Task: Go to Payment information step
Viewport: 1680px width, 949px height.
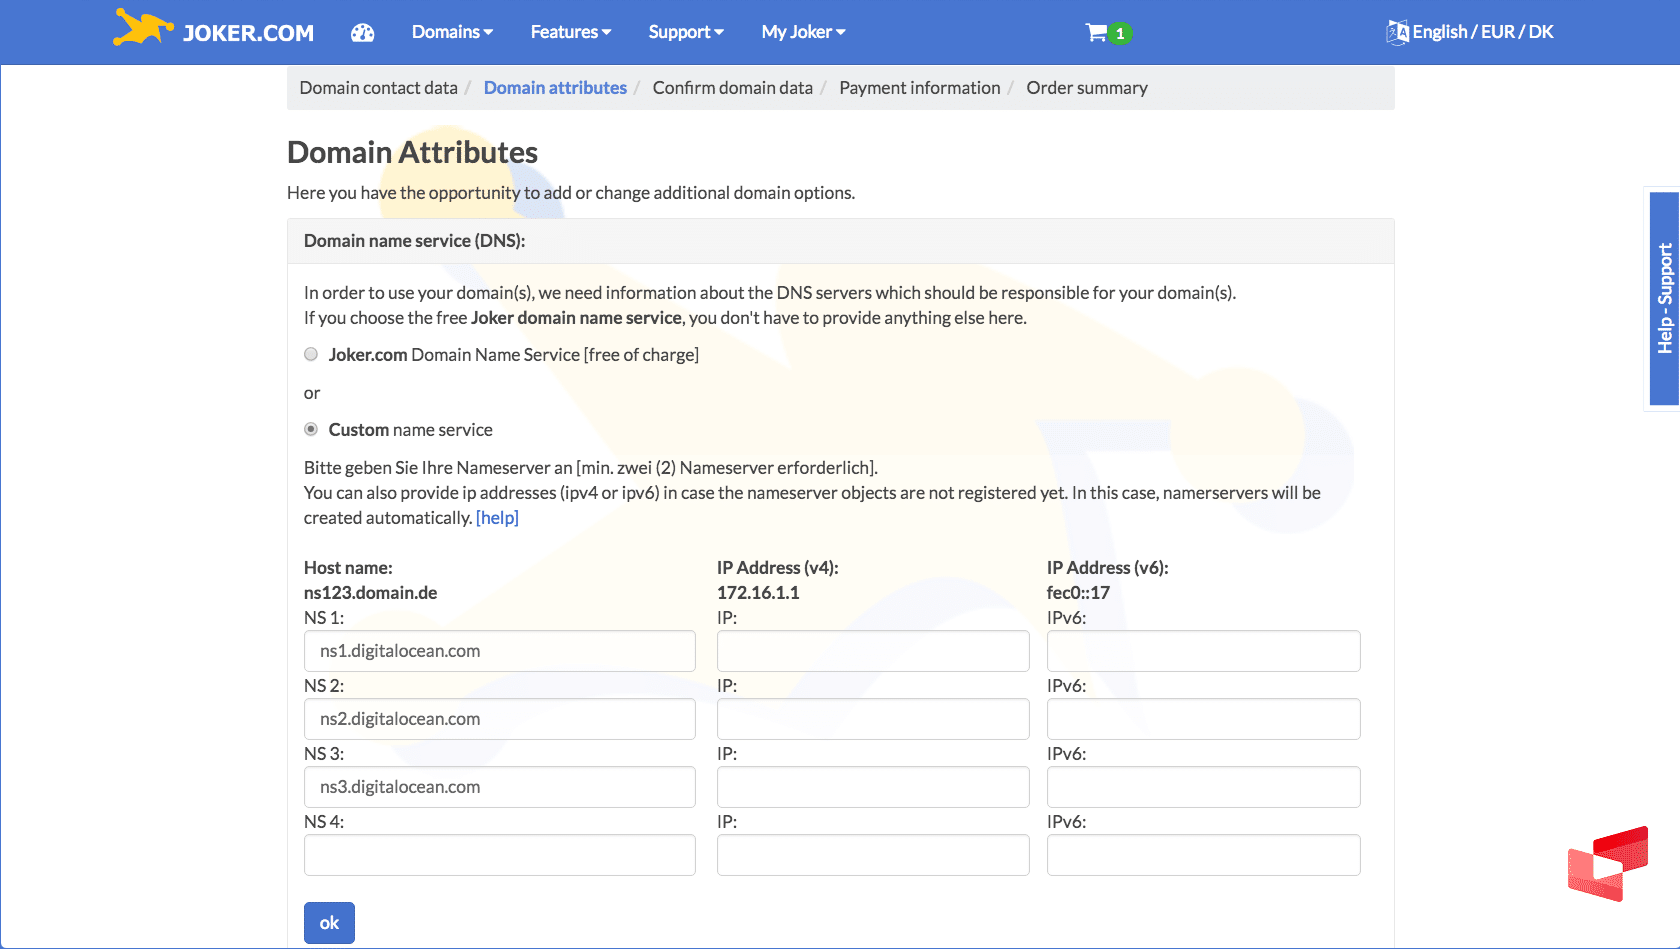Action: click(x=920, y=88)
